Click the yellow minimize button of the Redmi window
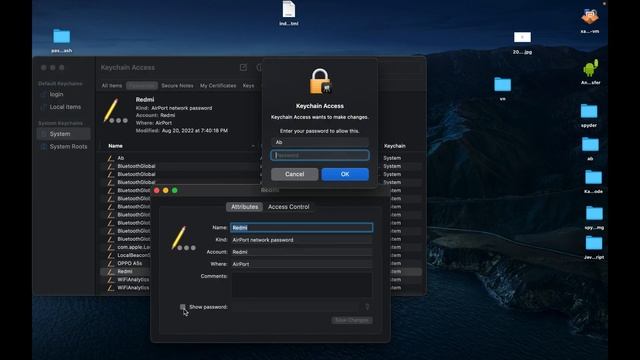The height and width of the screenshot is (360, 640). 166,191
